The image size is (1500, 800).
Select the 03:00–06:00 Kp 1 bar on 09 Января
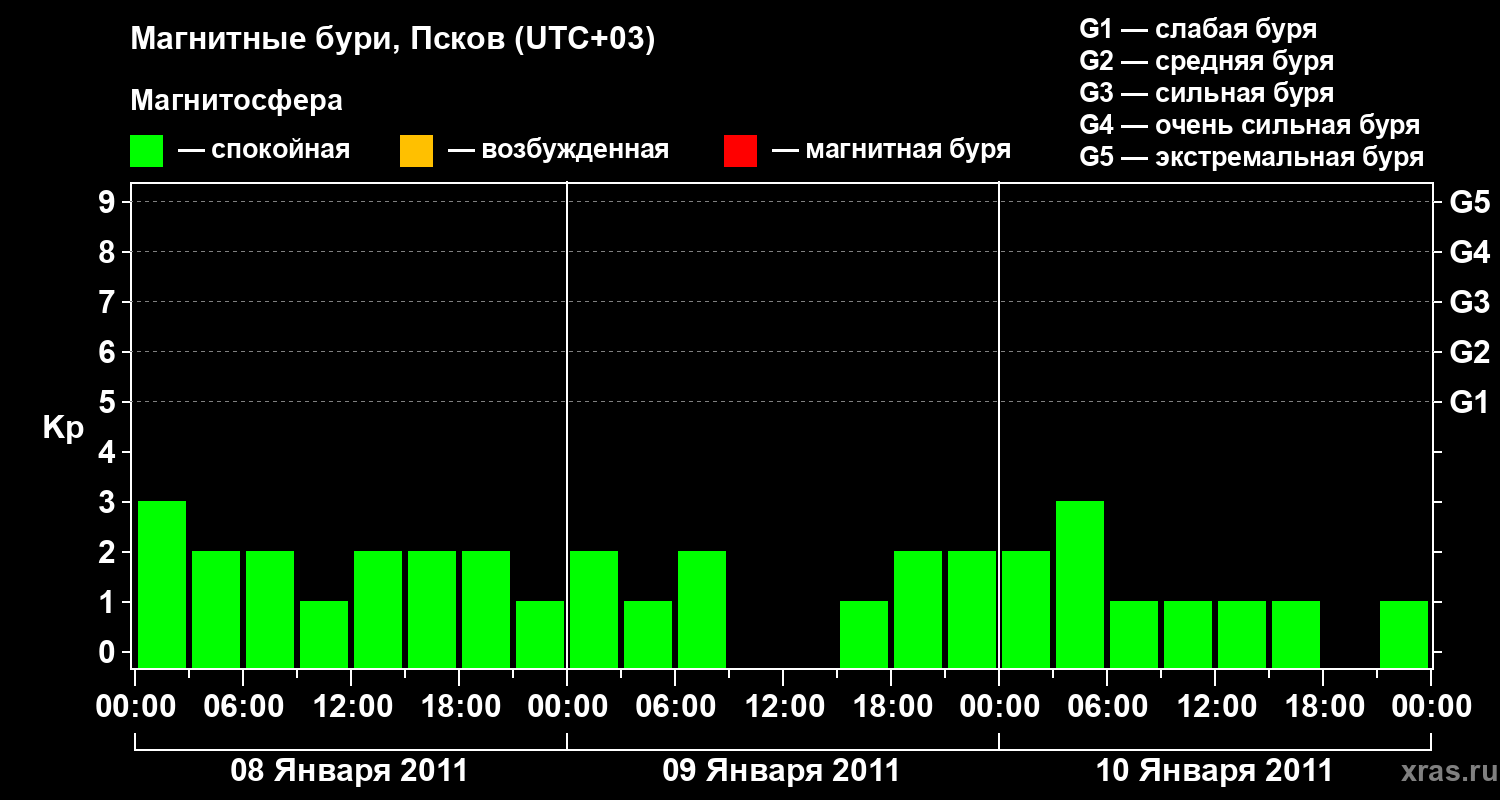click(x=648, y=634)
